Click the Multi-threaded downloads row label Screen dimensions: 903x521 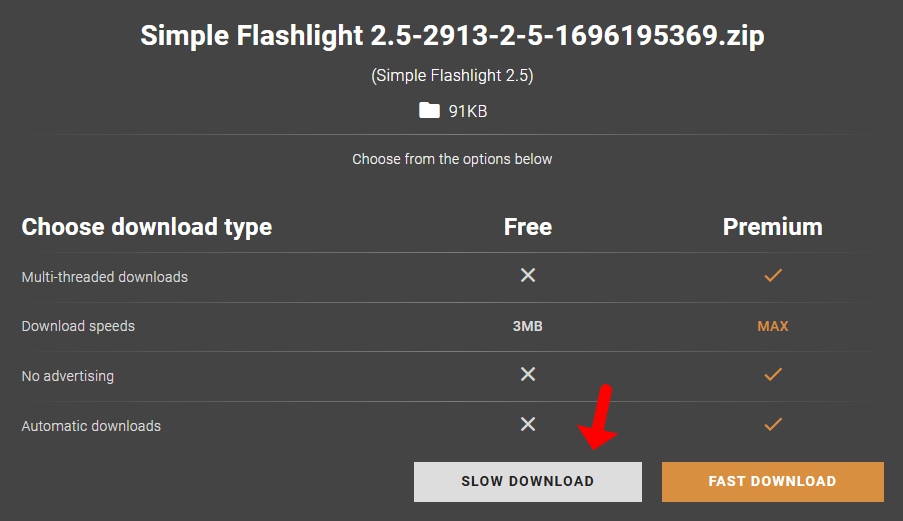click(x=104, y=277)
